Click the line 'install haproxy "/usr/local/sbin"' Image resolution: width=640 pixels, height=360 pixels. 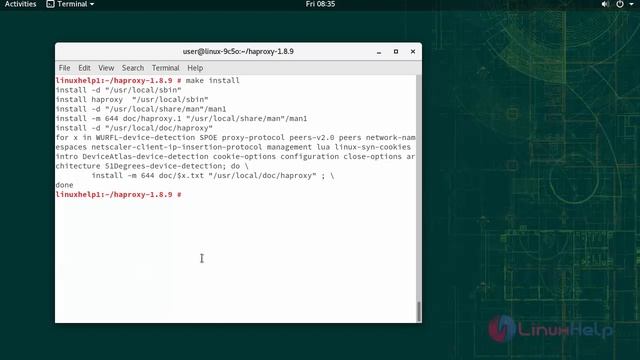click(x=132, y=99)
